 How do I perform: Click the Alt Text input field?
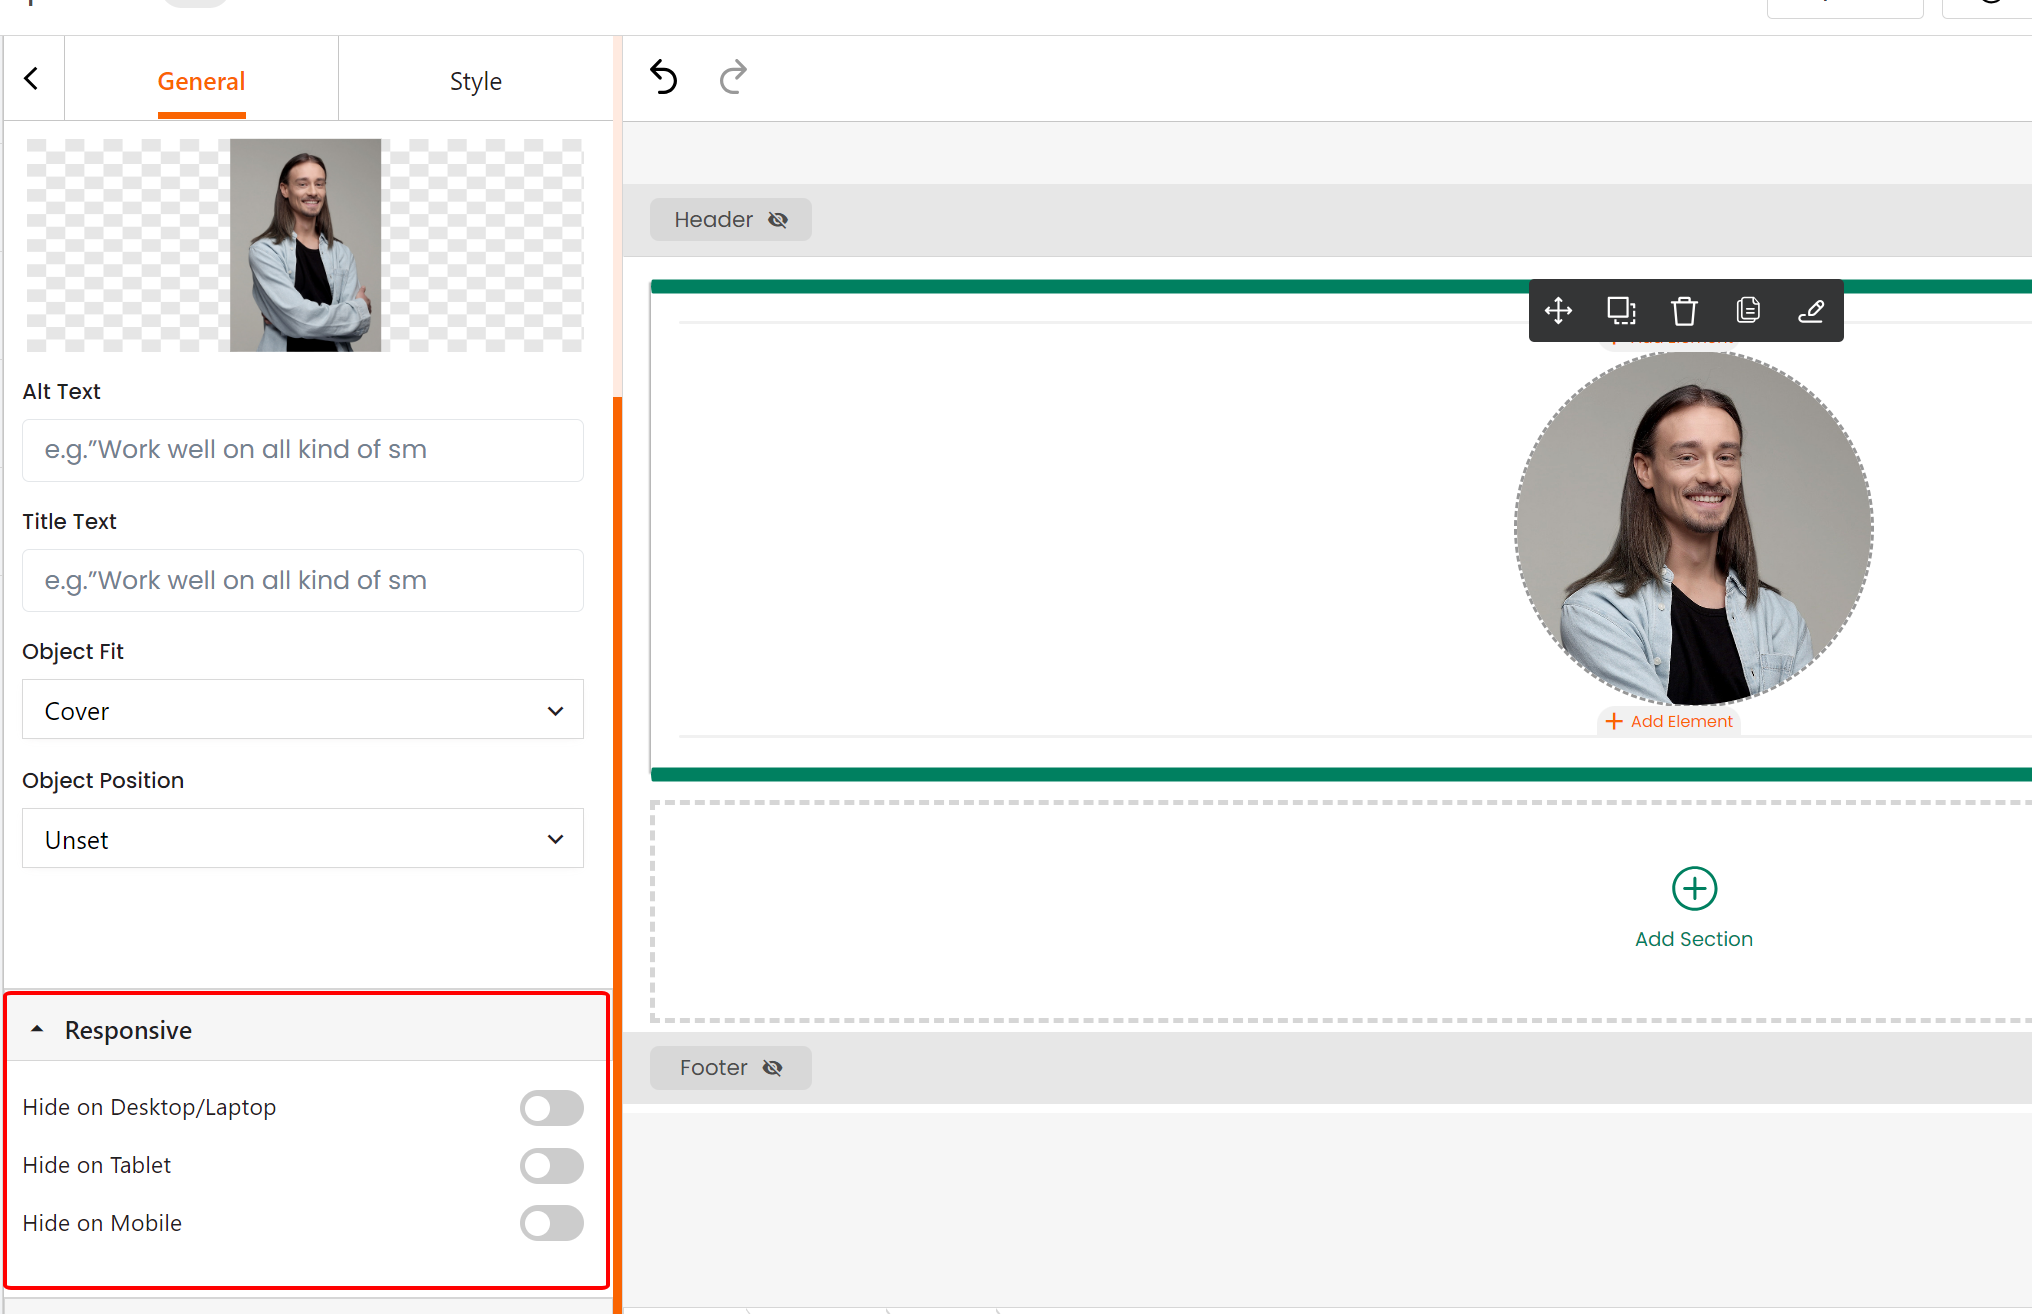302,450
